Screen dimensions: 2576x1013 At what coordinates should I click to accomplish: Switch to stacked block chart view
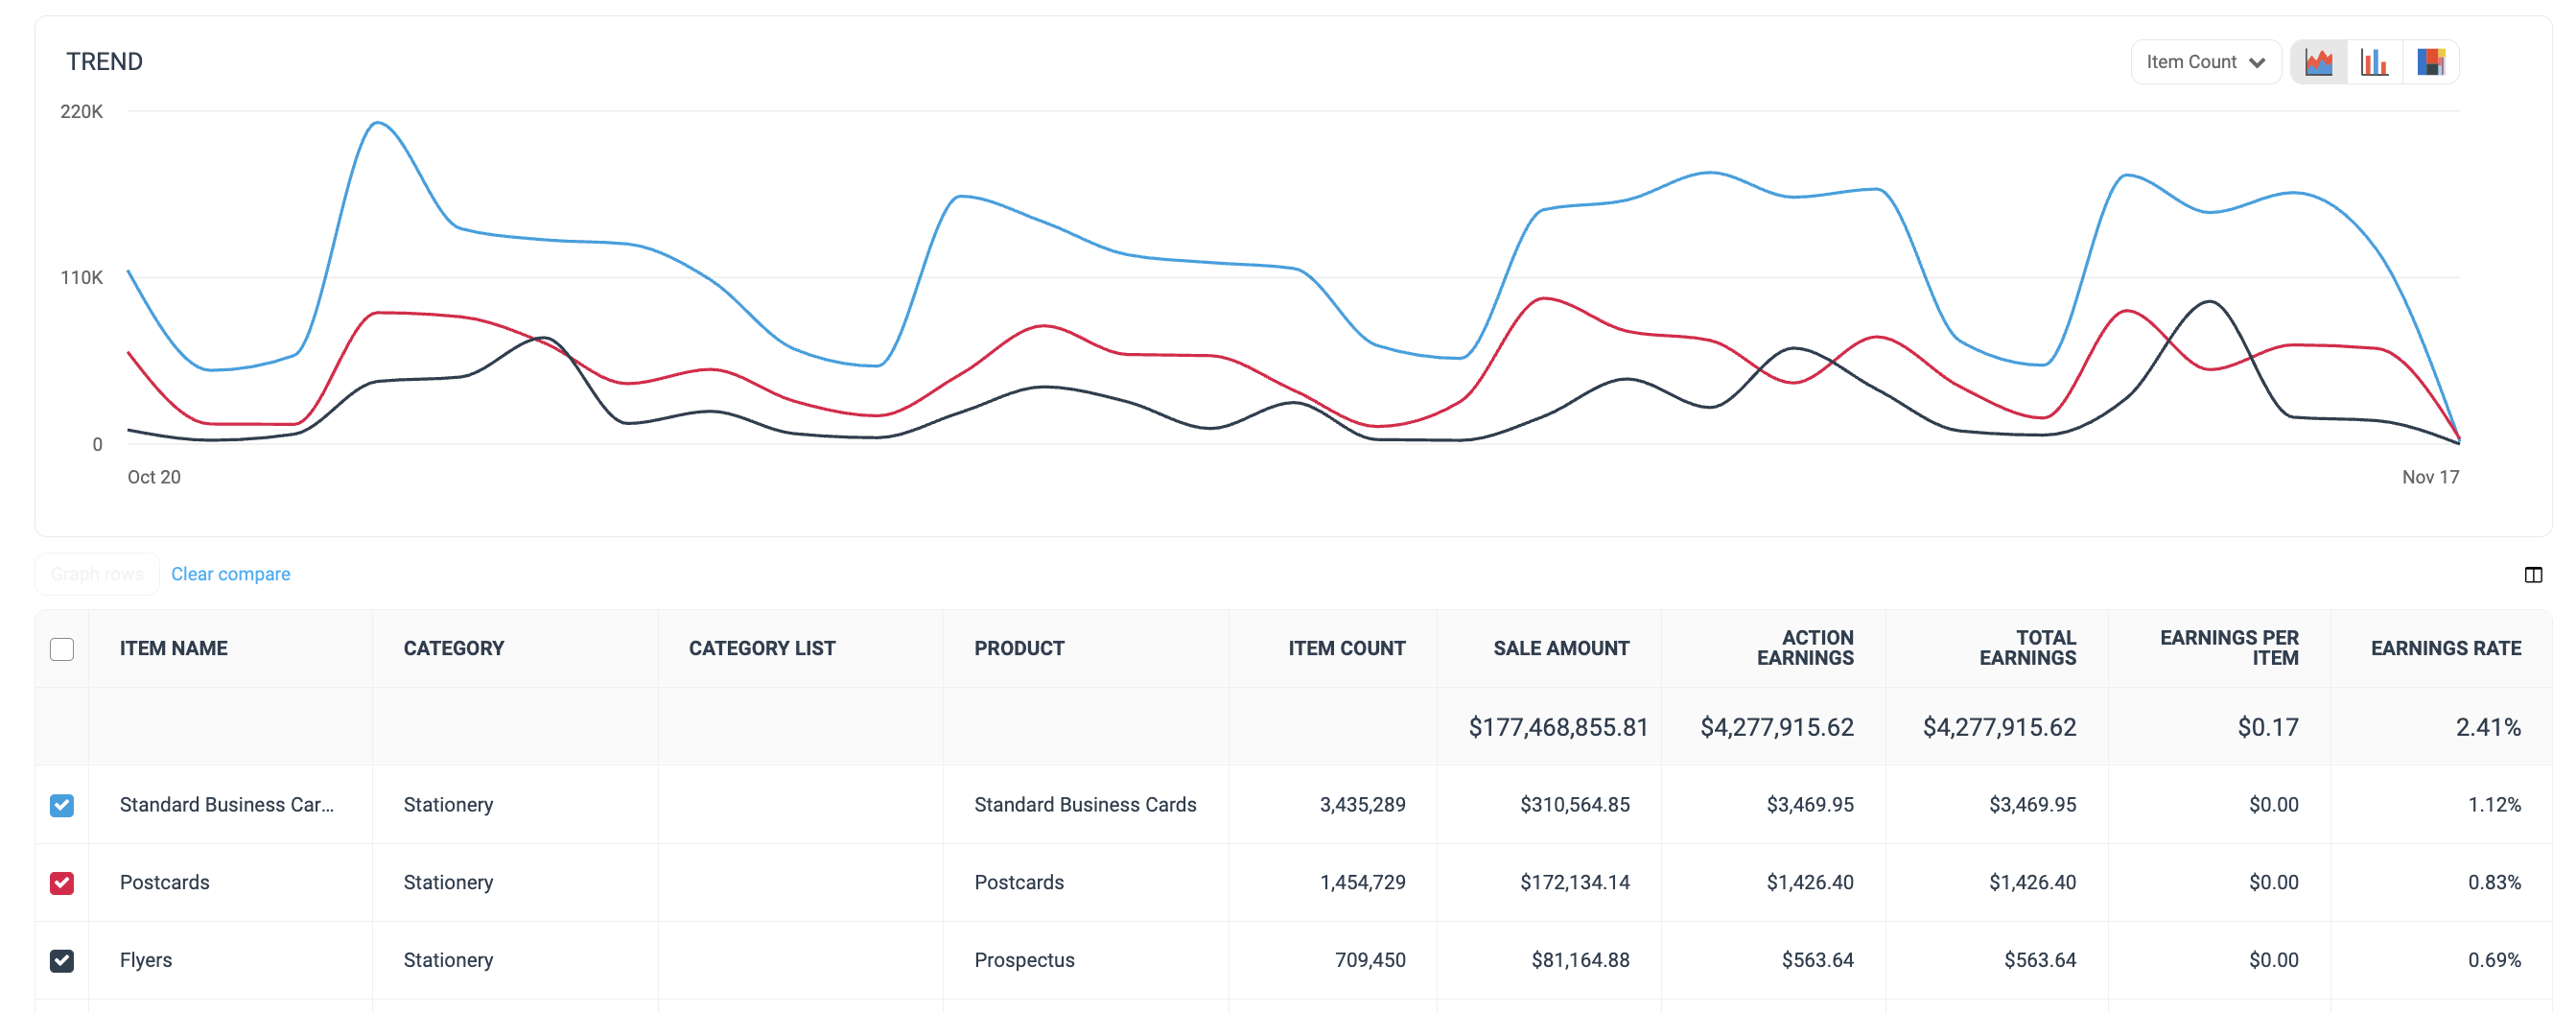(x=2430, y=62)
